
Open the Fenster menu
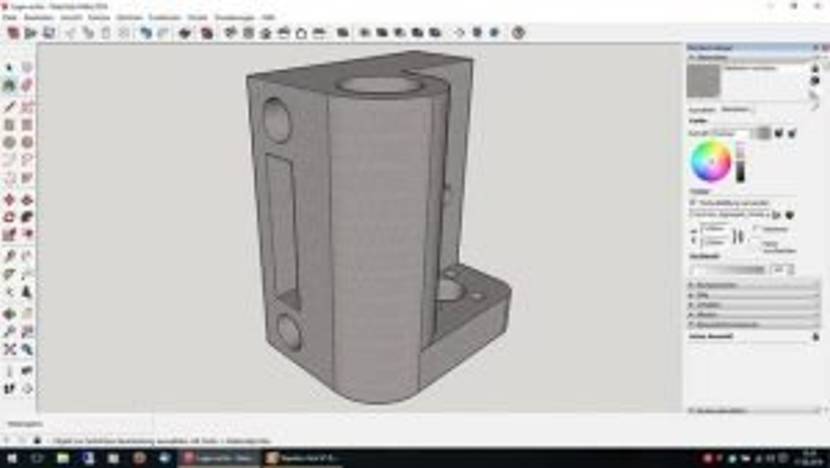[197, 17]
